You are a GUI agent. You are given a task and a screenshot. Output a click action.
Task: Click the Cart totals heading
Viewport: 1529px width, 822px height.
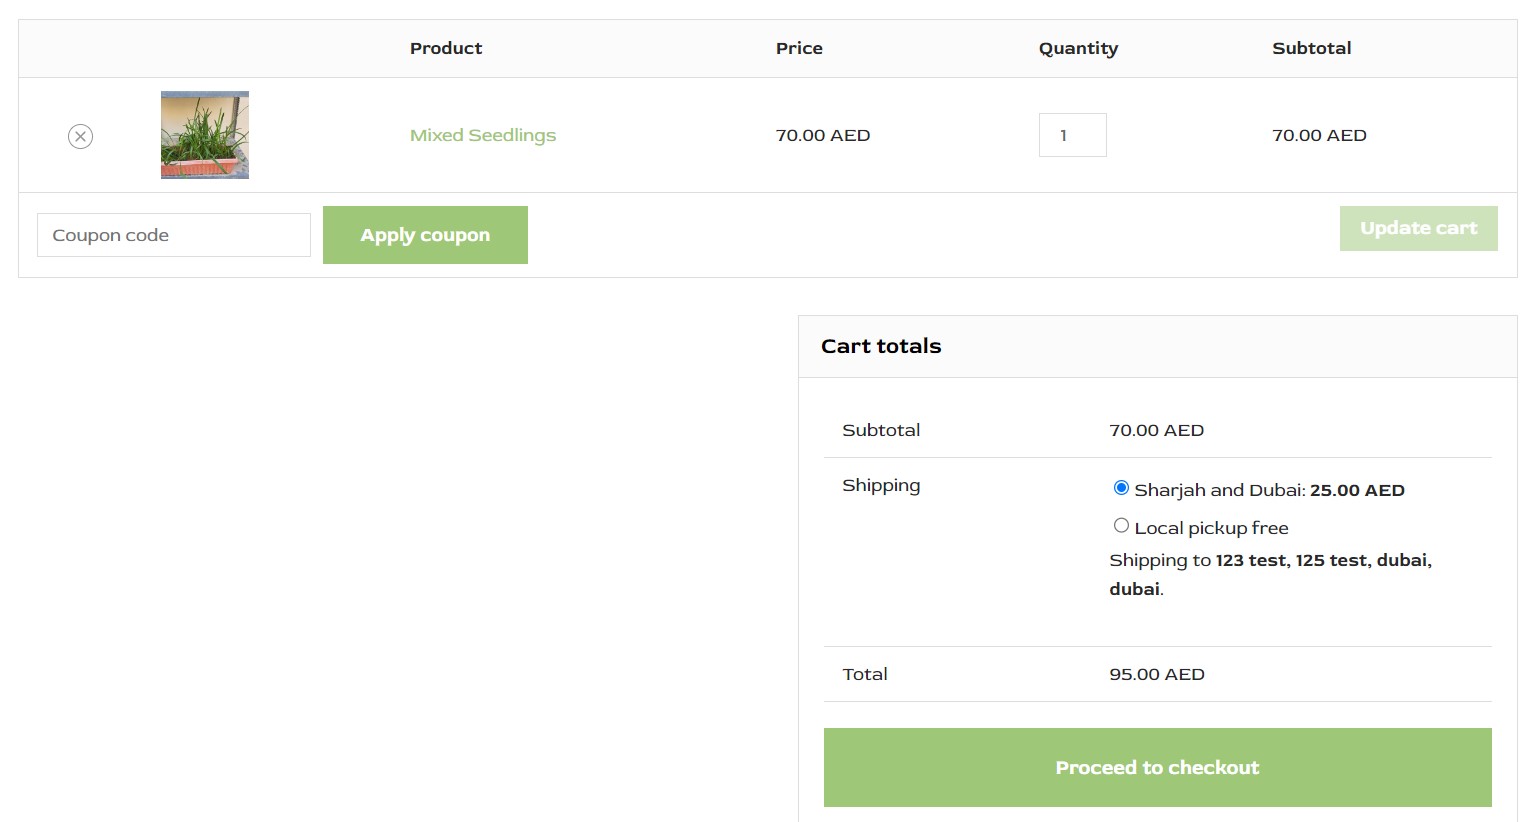click(881, 345)
